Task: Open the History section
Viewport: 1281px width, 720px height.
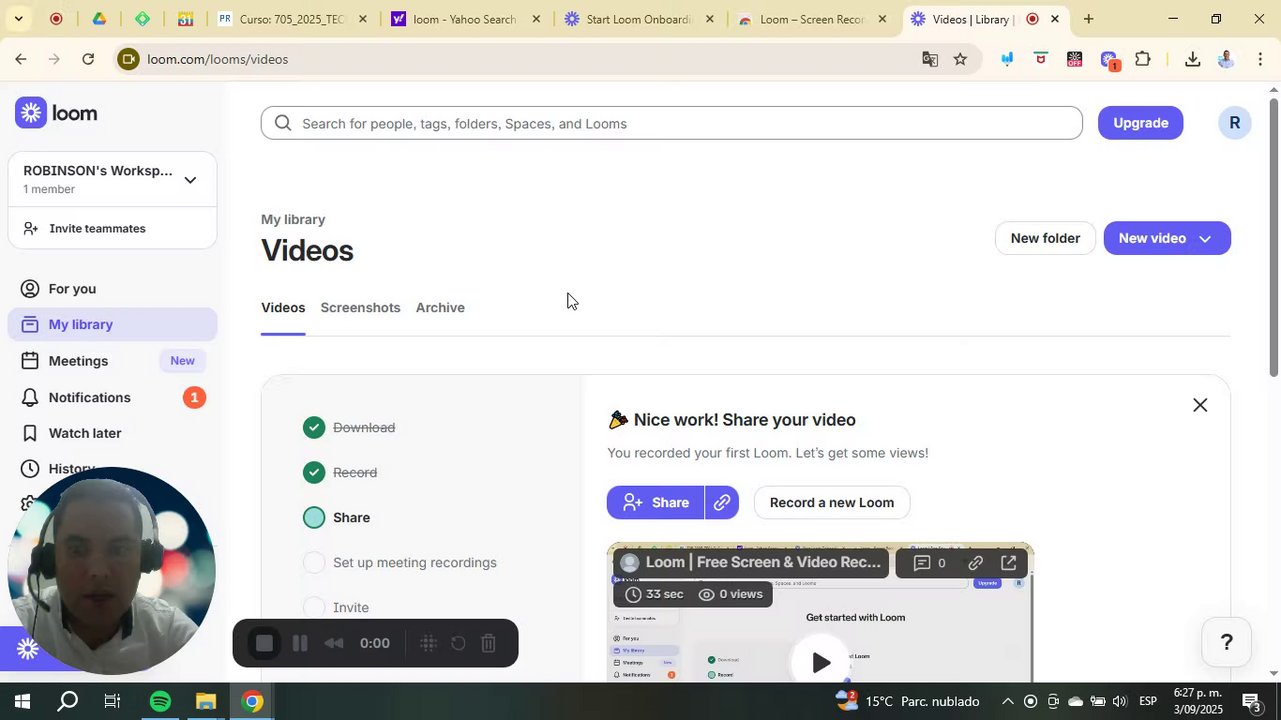Action: coord(71,468)
